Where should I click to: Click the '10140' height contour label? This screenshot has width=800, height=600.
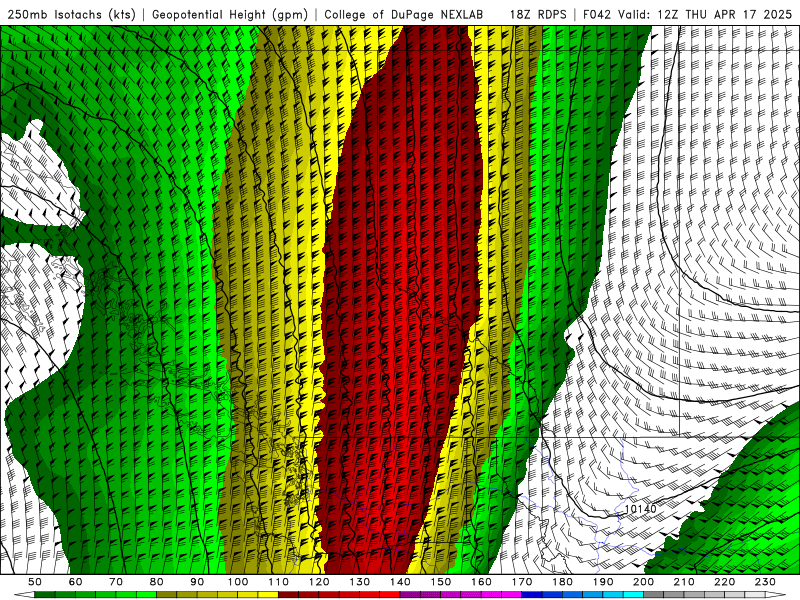(x=640, y=509)
